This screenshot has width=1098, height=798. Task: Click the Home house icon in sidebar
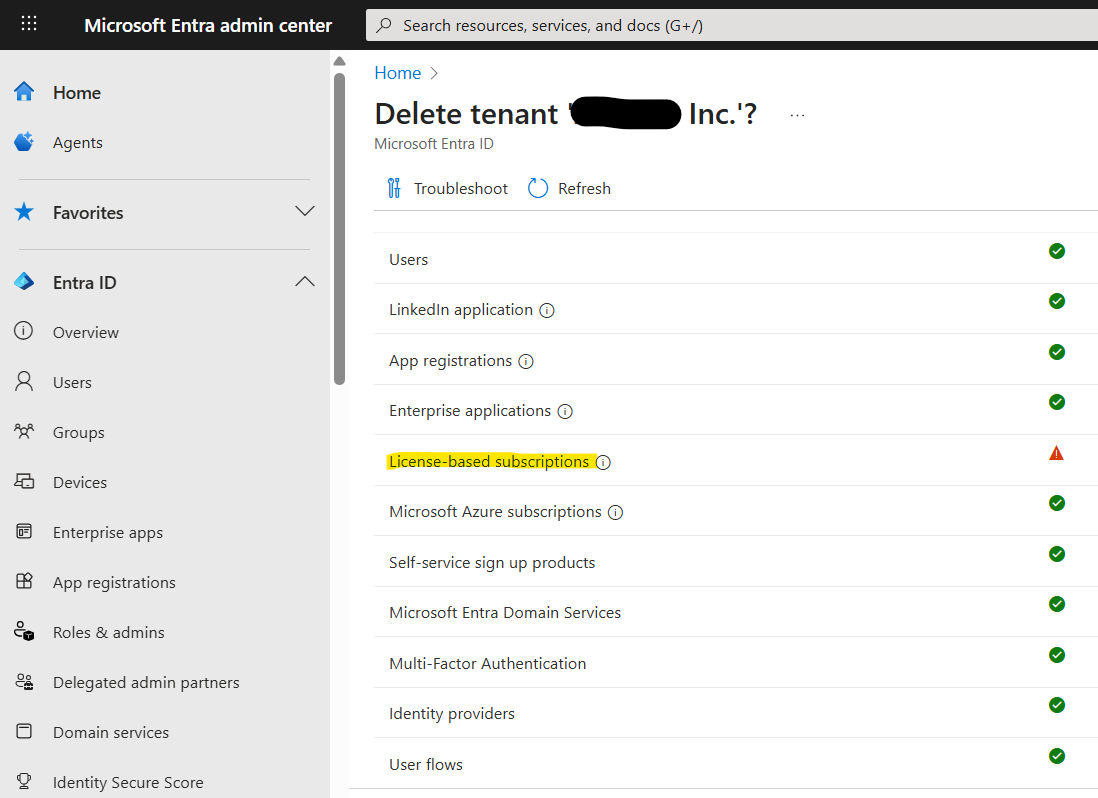(x=24, y=92)
